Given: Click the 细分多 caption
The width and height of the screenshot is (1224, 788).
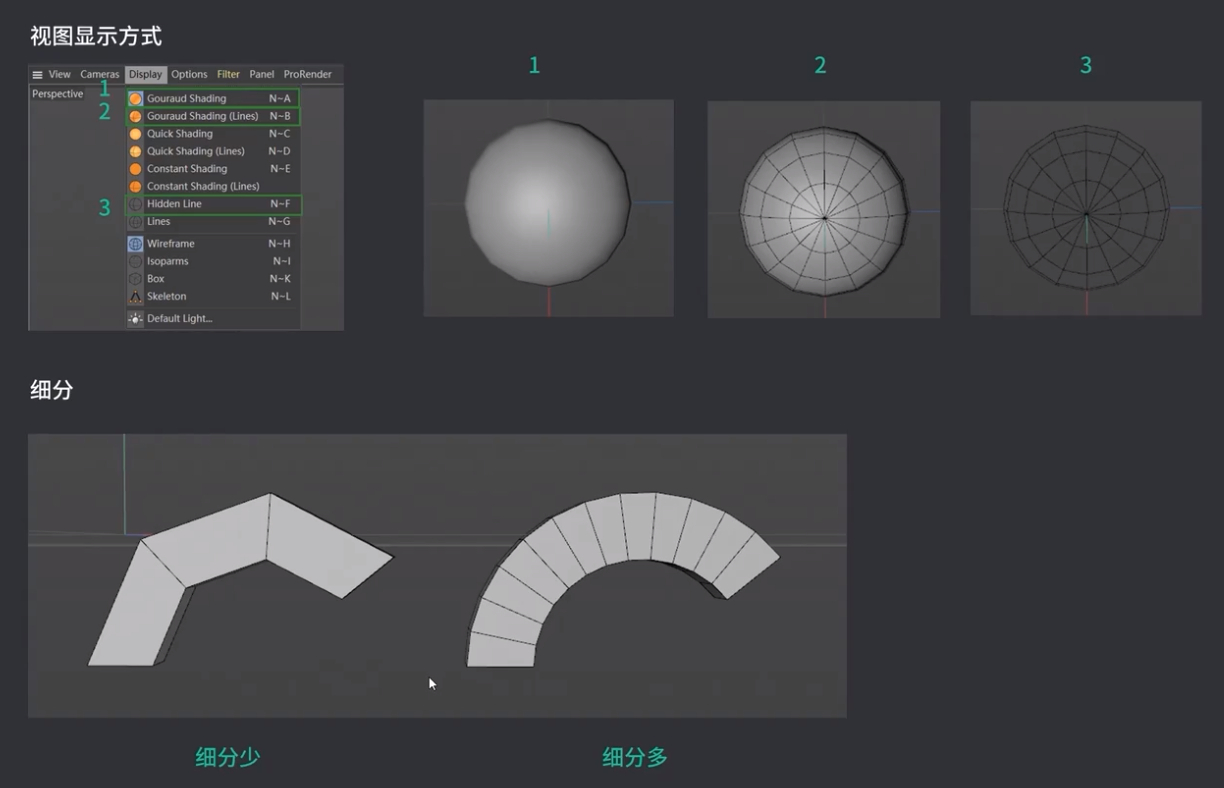Looking at the screenshot, I should coord(635,757).
